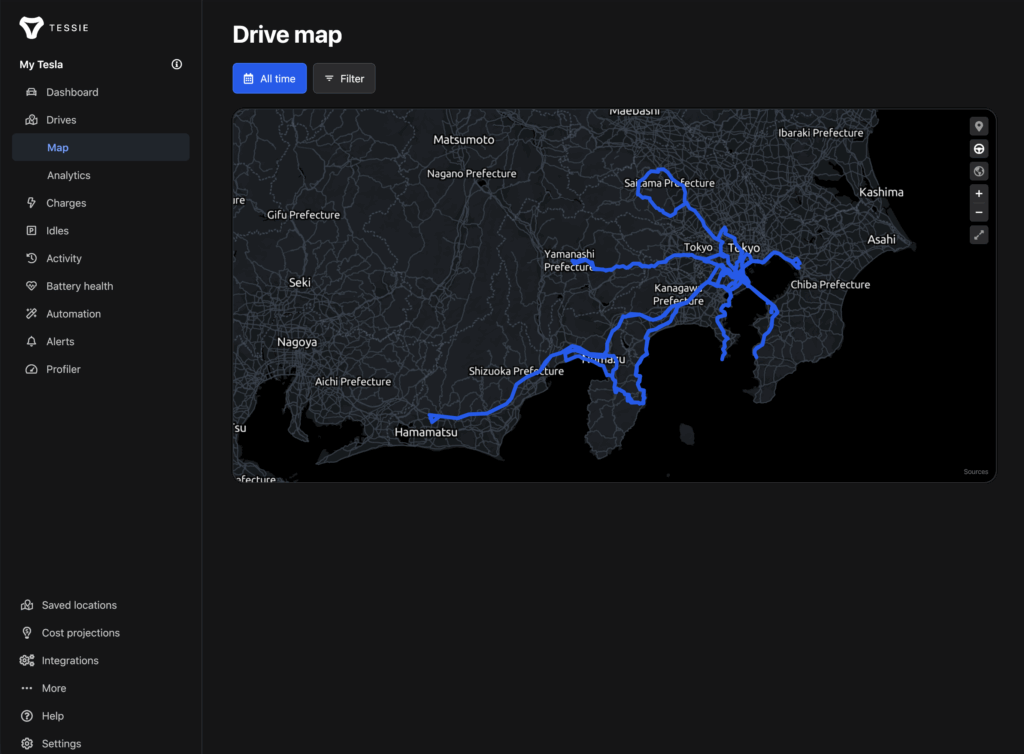Viewport: 1024px width, 754px height.
Task: Zoom in on the drive map
Action: point(978,193)
